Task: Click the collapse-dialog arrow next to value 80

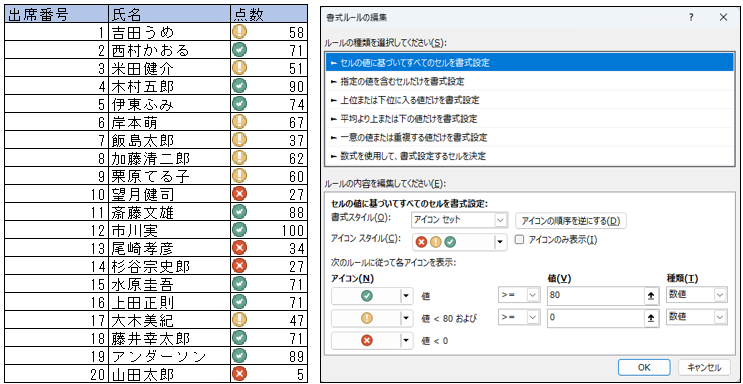Action: click(651, 295)
